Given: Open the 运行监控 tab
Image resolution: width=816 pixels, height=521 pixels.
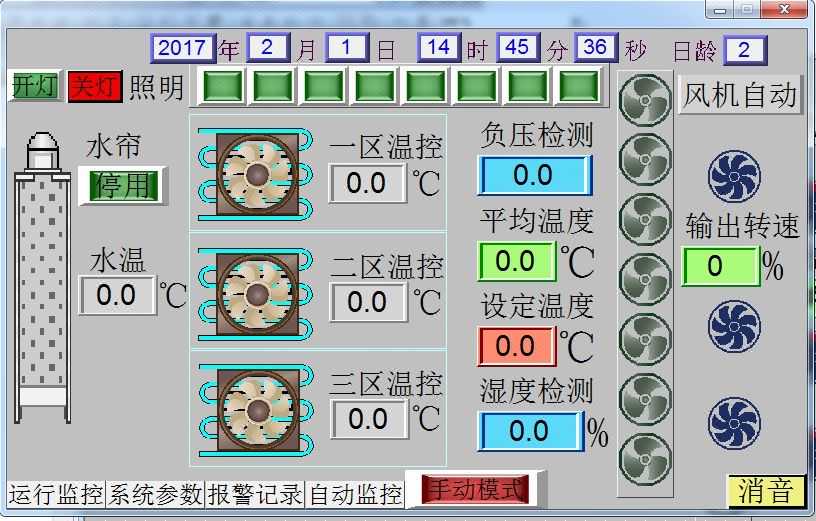Looking at the screenshot, I should (56, 493).
